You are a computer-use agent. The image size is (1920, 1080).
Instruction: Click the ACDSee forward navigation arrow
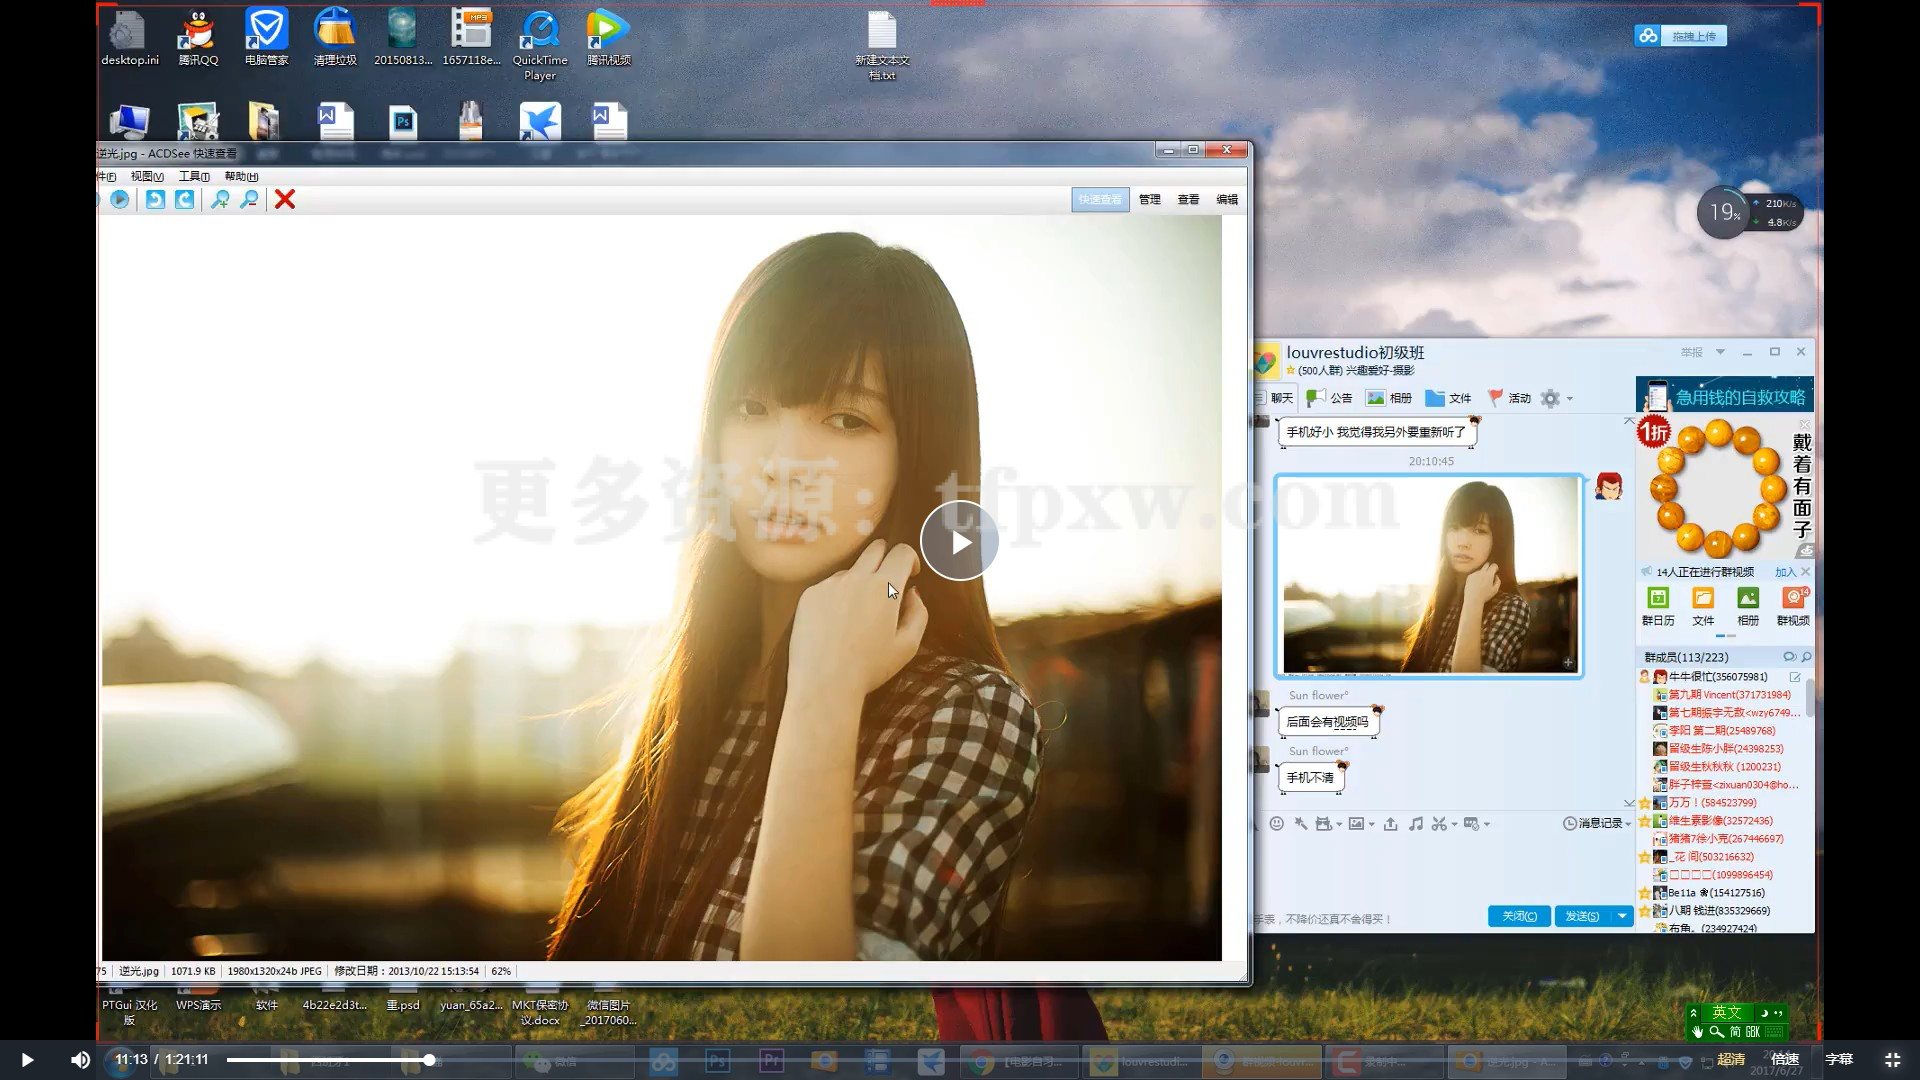[x=185, y=200]
